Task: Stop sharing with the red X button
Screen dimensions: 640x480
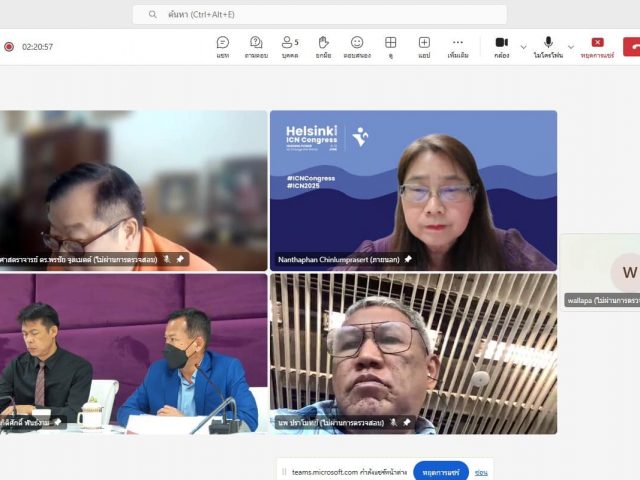Action: click(597, 47)
